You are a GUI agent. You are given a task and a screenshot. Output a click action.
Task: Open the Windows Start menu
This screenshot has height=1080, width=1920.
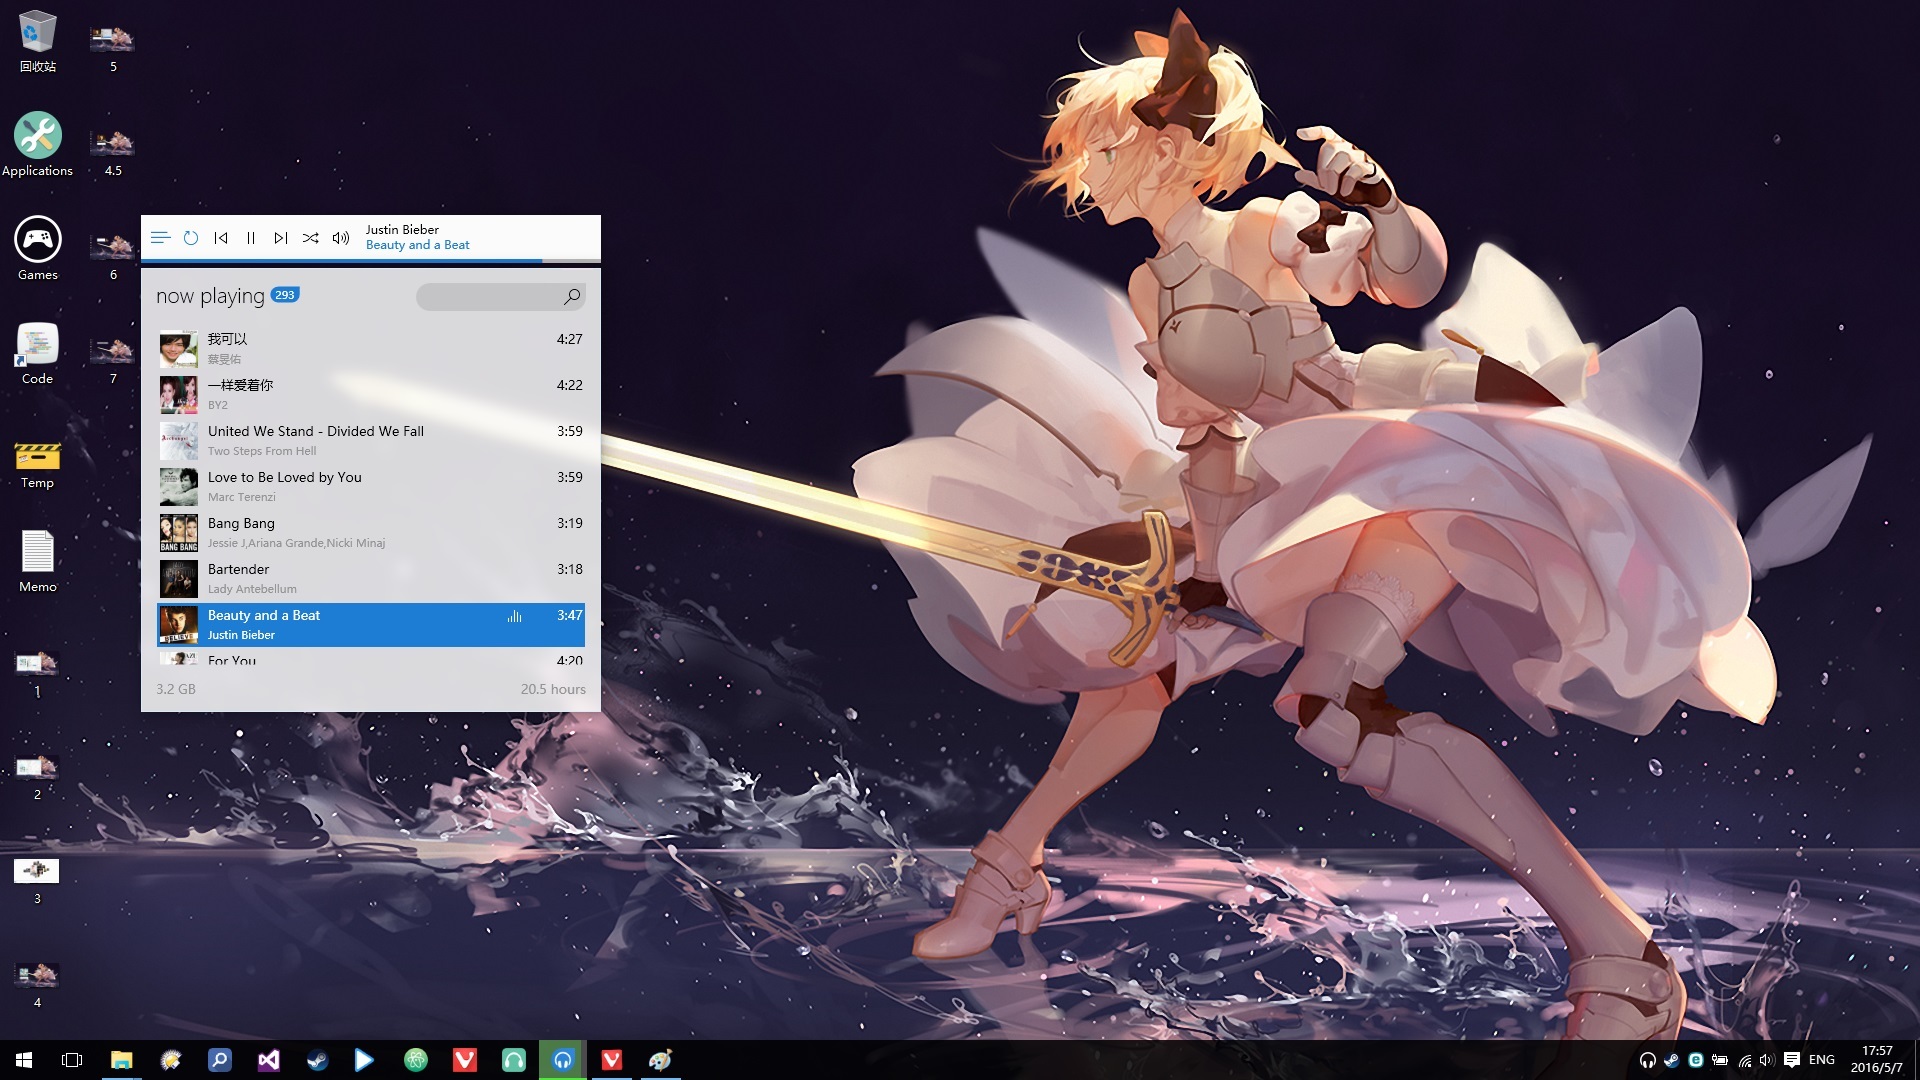24,1060
